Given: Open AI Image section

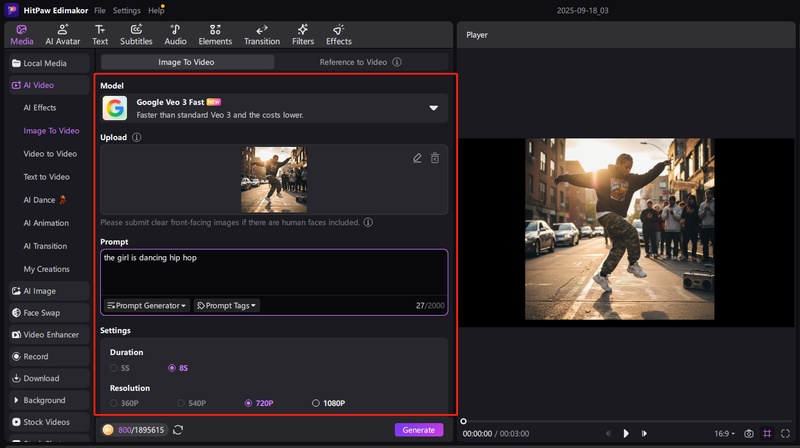Looking at the screenshot, I should point(49,291).
